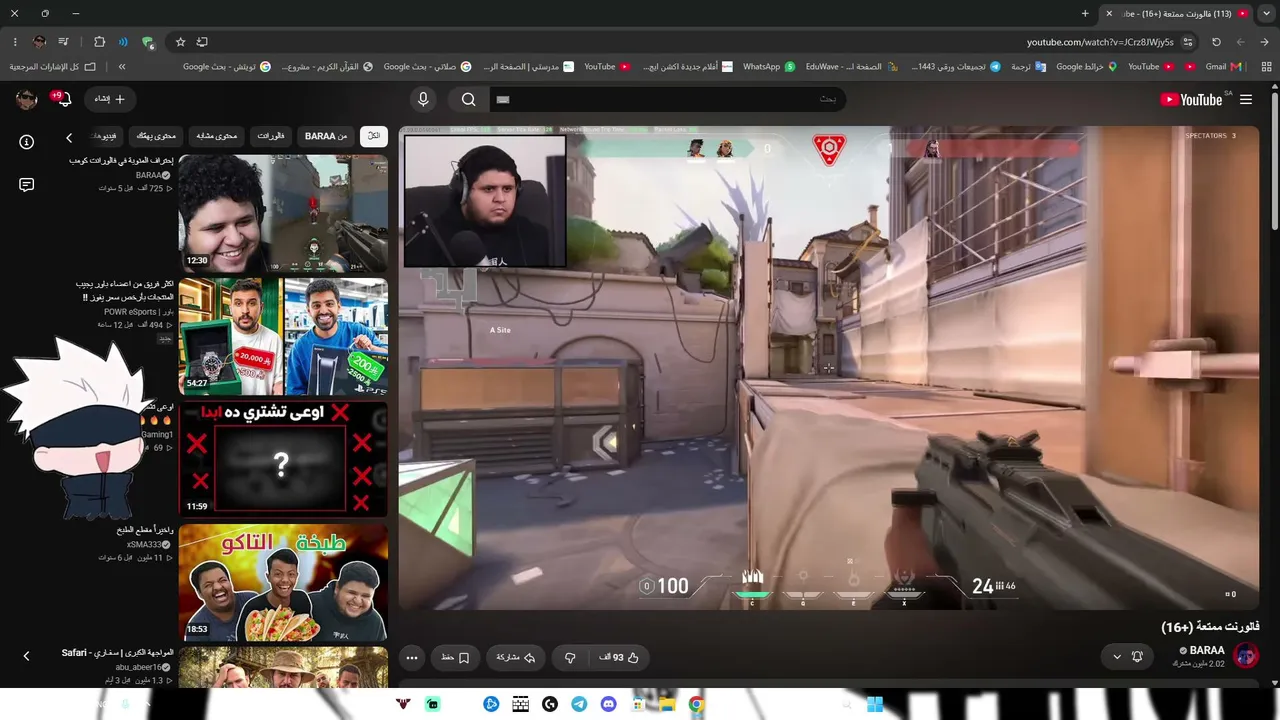This screenshot has height=720, width=1280.
Task: Click the address bar URL
Action: coord(1100,42)
